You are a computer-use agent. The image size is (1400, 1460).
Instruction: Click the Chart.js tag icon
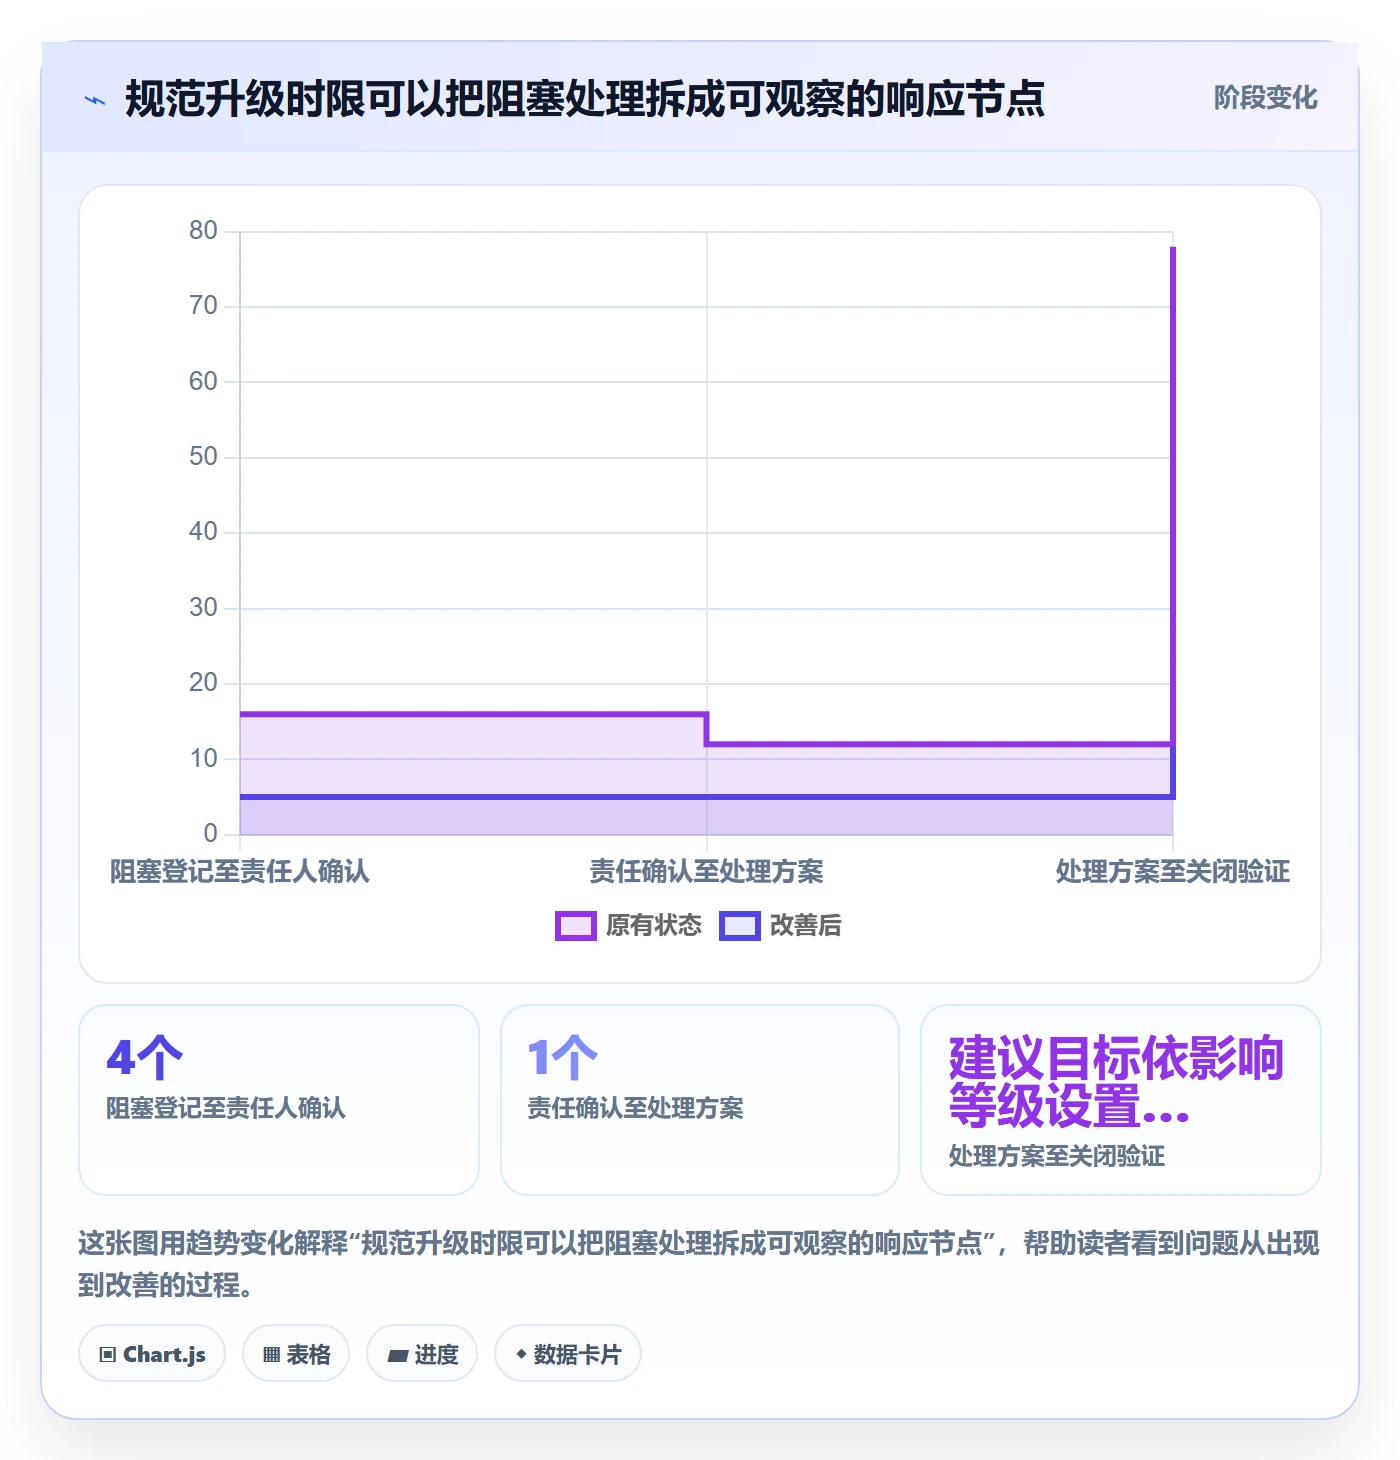(x=108, y=1355)
